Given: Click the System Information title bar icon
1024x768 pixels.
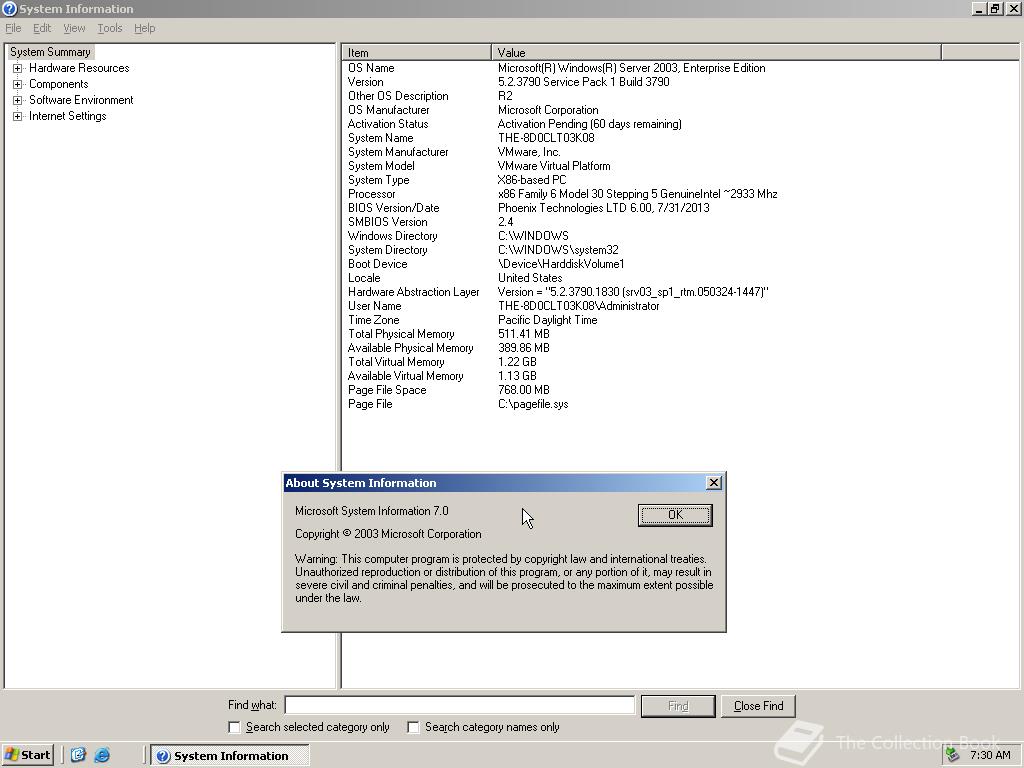Looking at the screenshot, I should click(x=9, y=8).
